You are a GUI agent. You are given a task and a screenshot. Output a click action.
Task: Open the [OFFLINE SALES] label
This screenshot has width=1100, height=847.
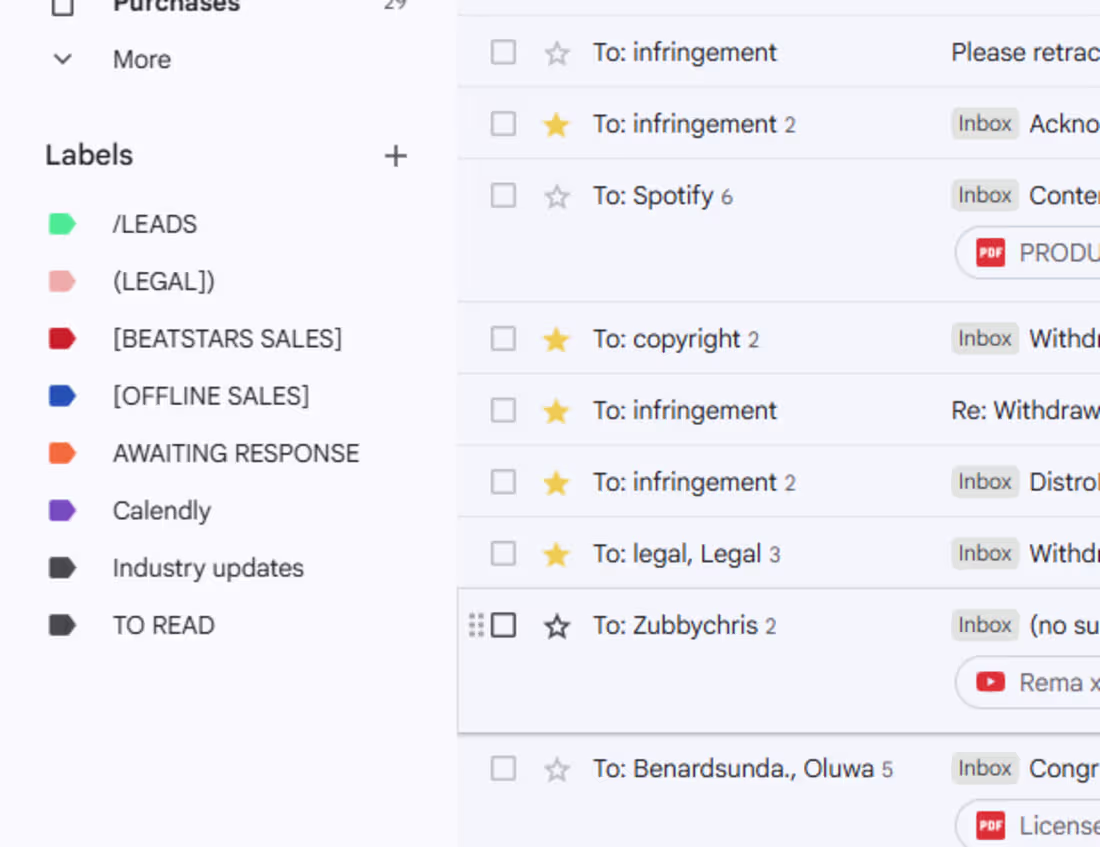click(x=210, y=396)
